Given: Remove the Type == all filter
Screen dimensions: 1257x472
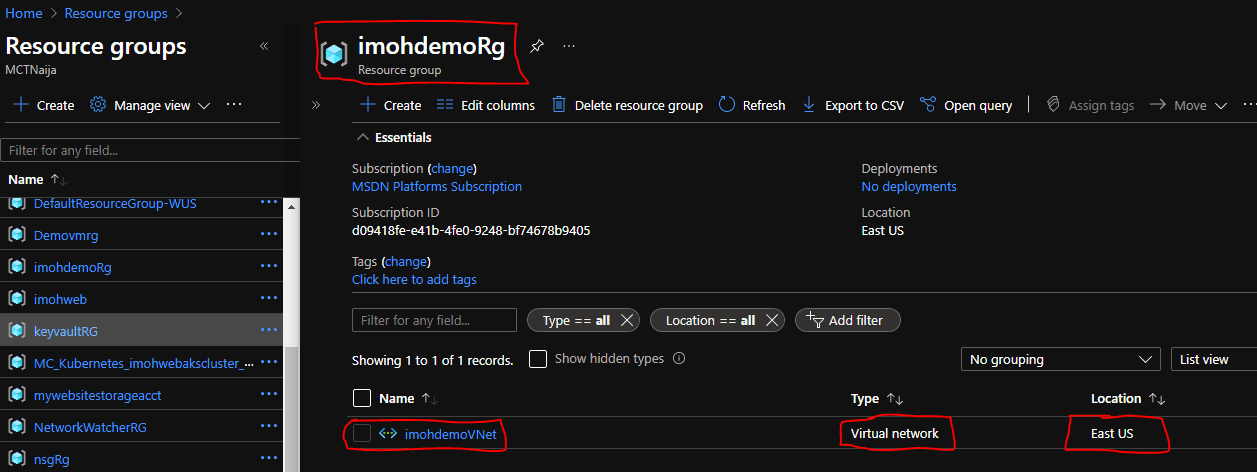Looking at the screenshot, I should (x=627, y=320).
